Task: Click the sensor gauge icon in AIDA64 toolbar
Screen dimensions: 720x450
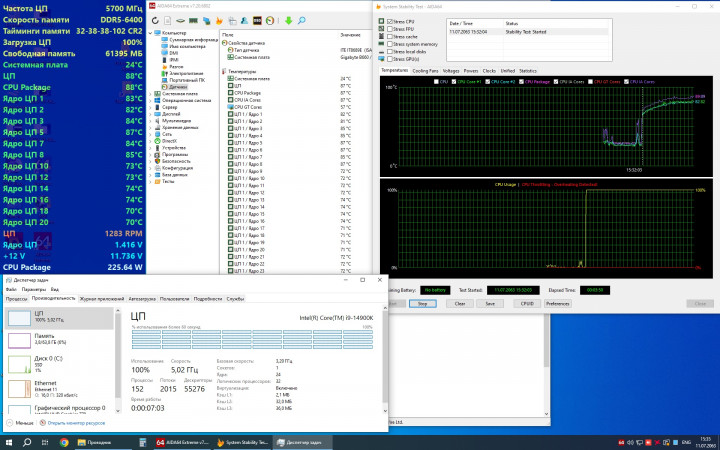Action: point(270,21)
